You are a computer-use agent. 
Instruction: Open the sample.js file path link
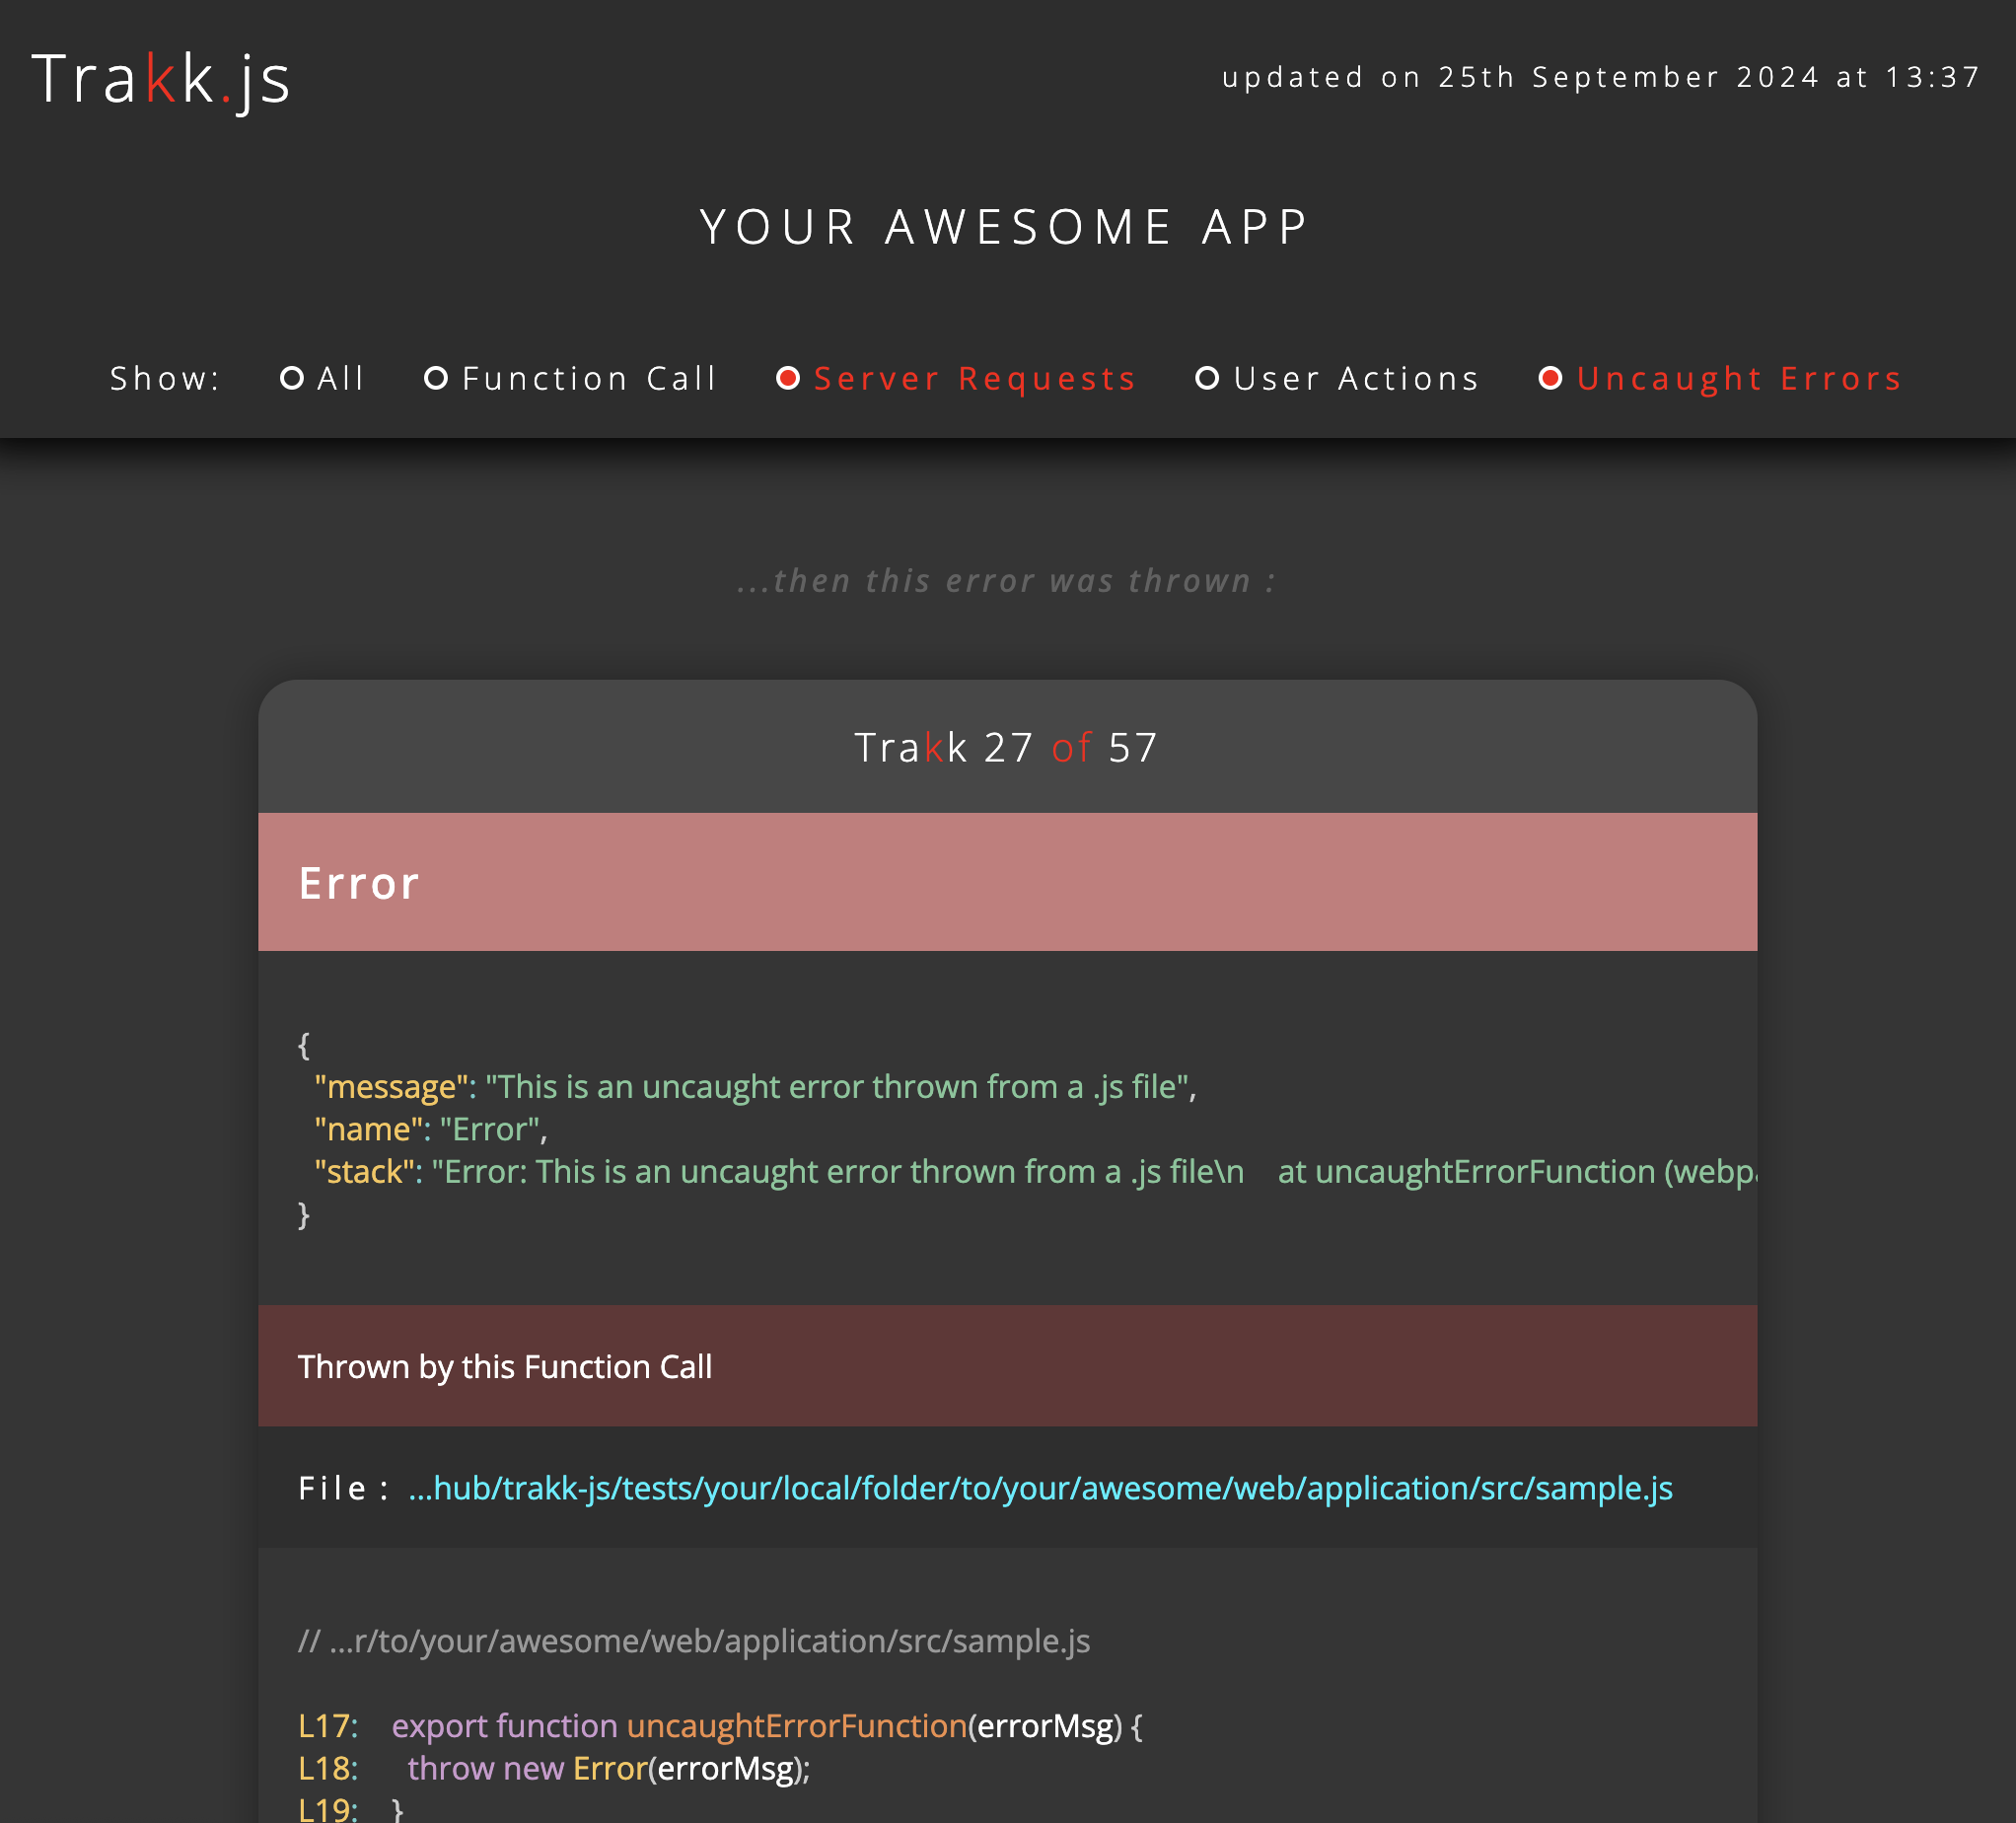(1040, 1488)
